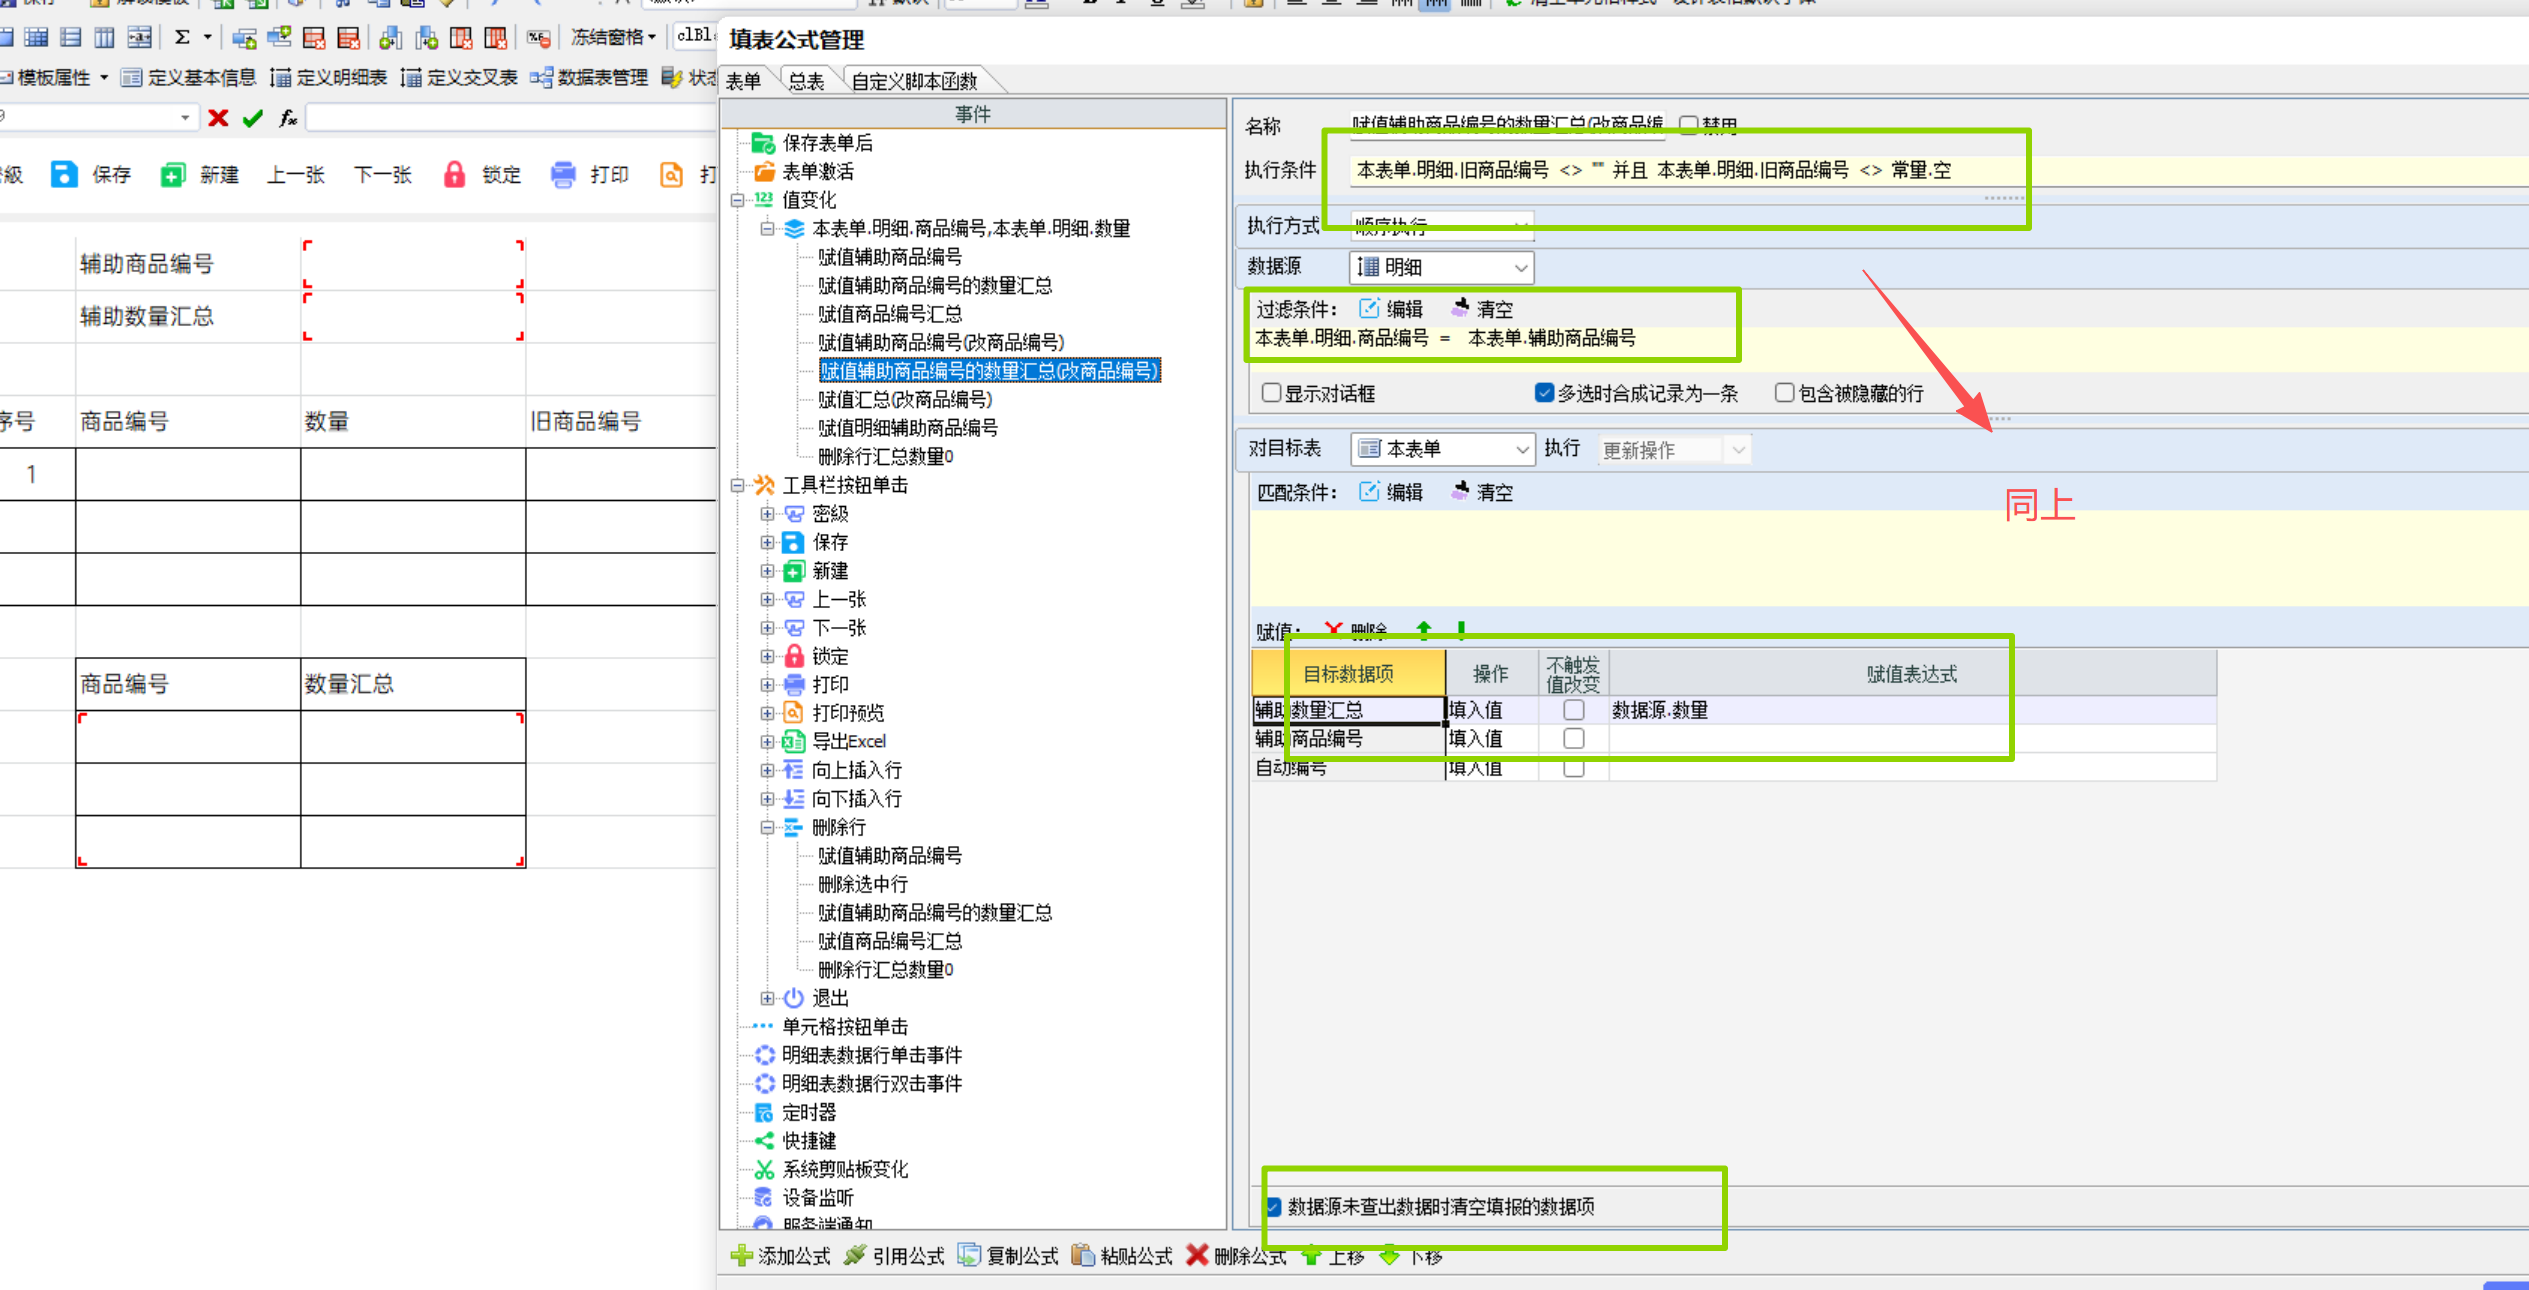
Task: Switch to the 总表 tab
Action: pos(806,81)
